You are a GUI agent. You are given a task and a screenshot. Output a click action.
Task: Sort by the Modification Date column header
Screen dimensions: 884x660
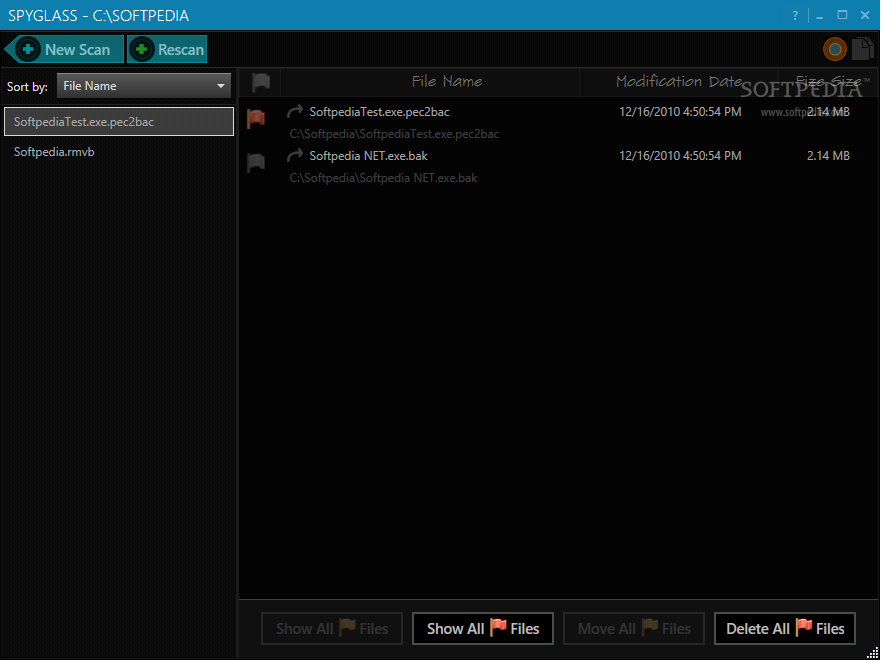[679, 82]
